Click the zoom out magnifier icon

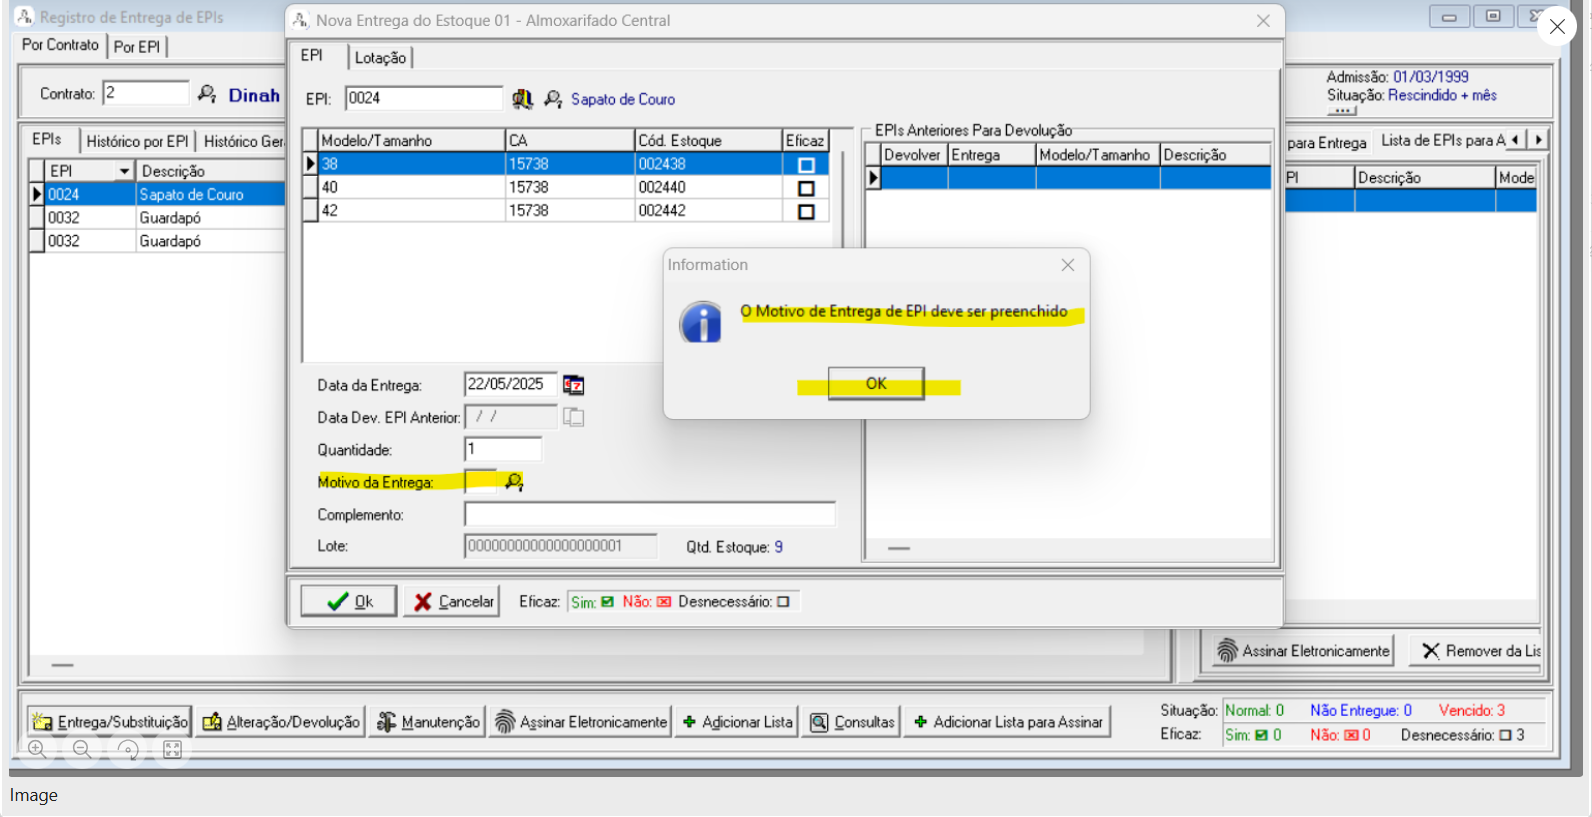pos(82,749)
